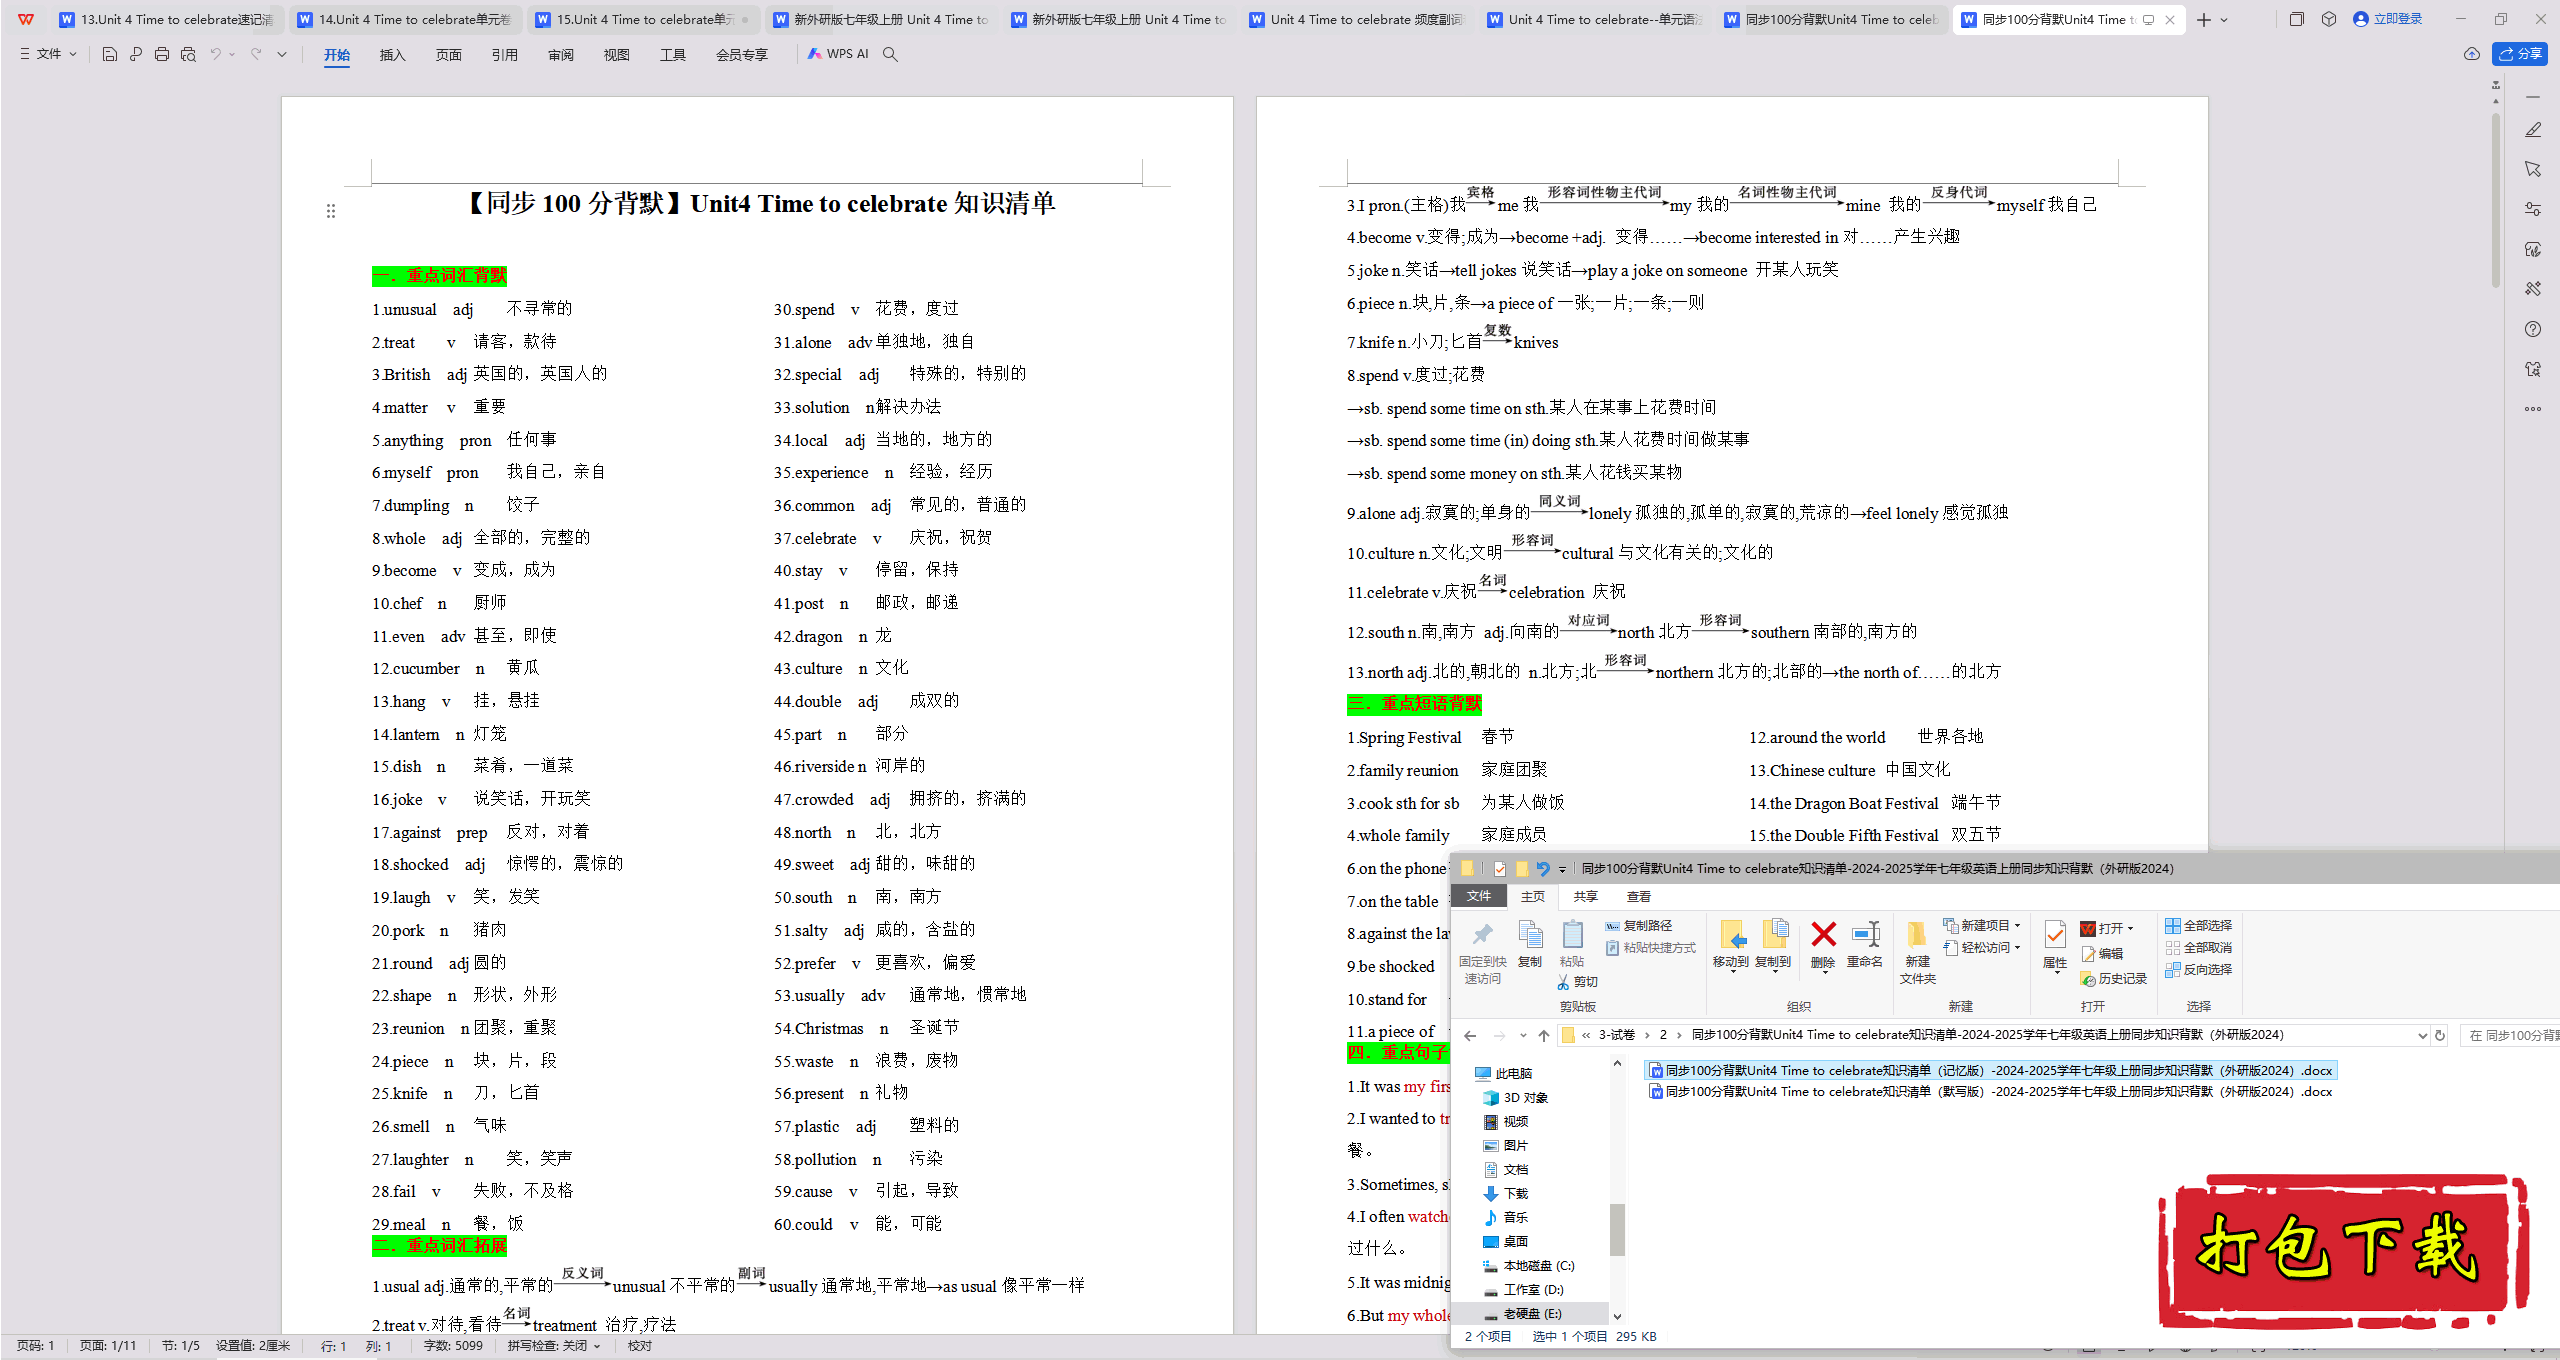Click the WPS logo home icon
2560x1360 pixels.
coord(26,19)
